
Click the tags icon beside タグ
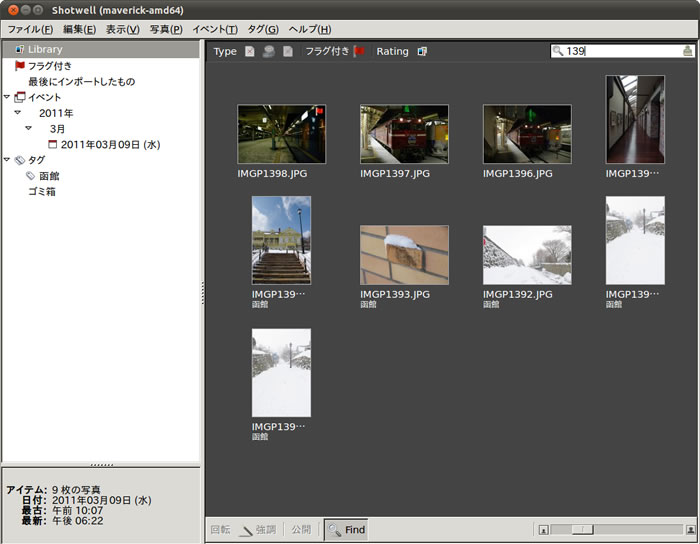click(20, 160)
